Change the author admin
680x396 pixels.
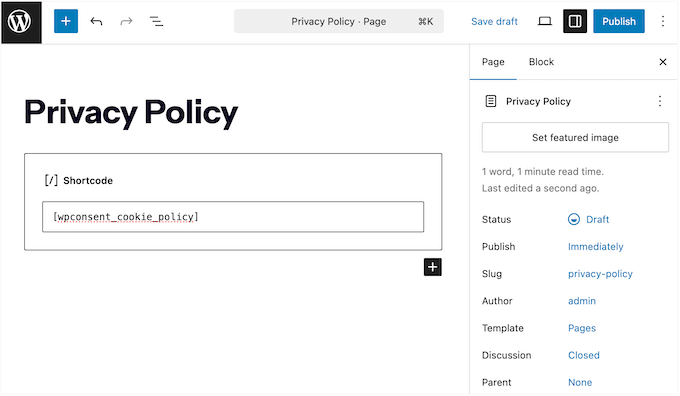[x=582, y=301]
